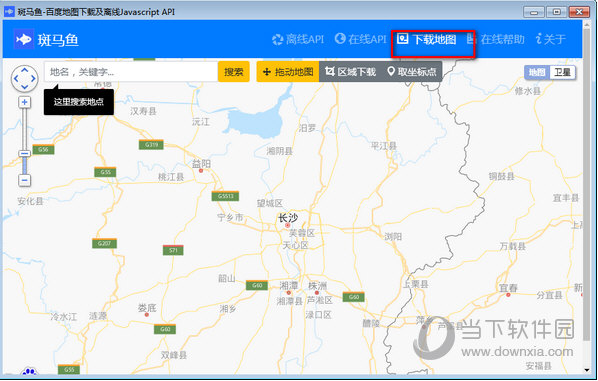Focus the 地名，关键字 search field
Screen dimensions: 598x381
[131, 72]
